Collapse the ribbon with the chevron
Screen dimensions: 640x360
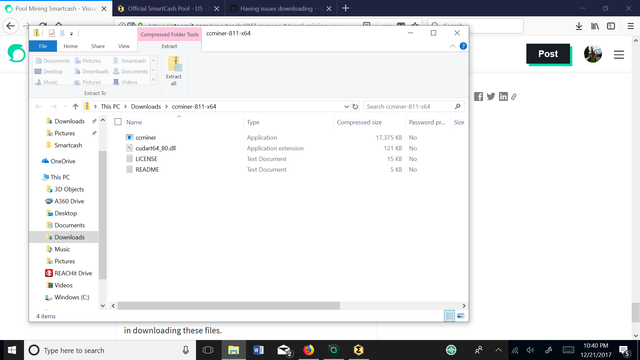[x=452, y=46]
